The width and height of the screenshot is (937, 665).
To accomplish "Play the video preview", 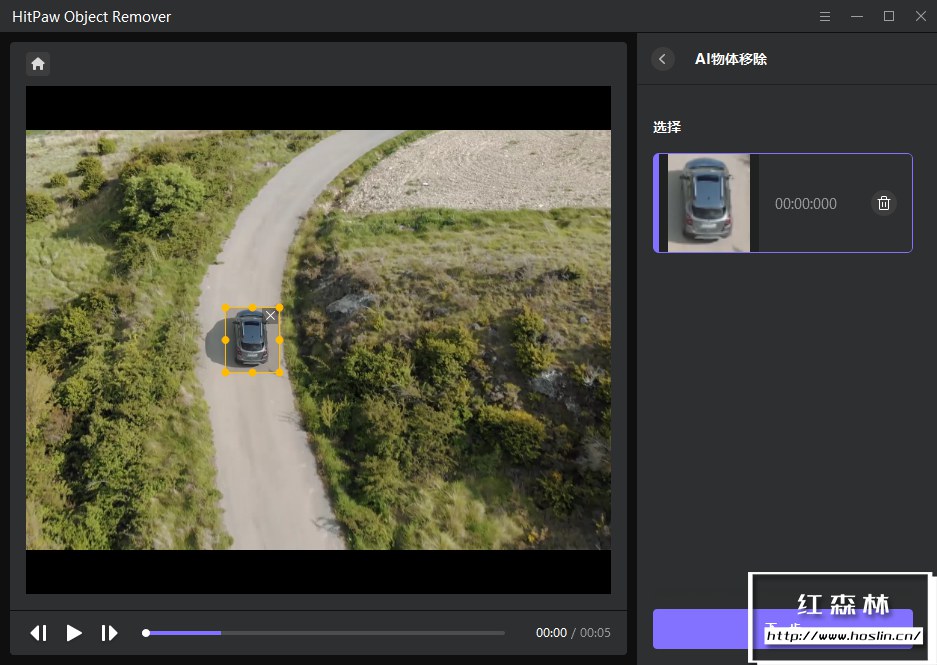I will 74,633.
